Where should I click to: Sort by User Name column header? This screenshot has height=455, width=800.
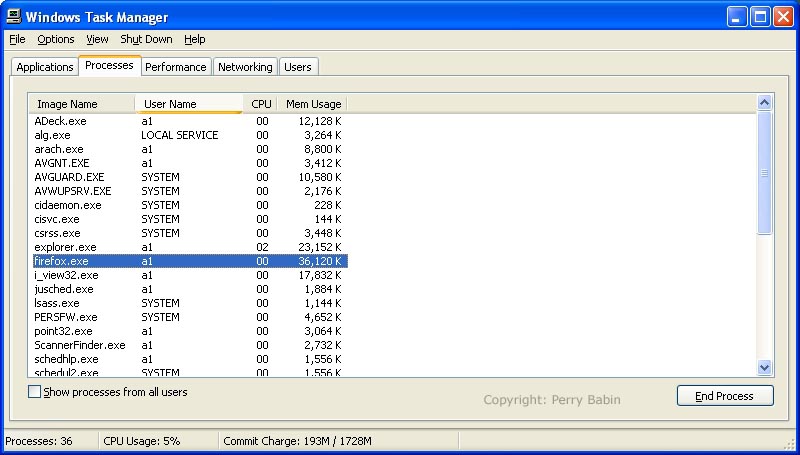tap(189, 104)
